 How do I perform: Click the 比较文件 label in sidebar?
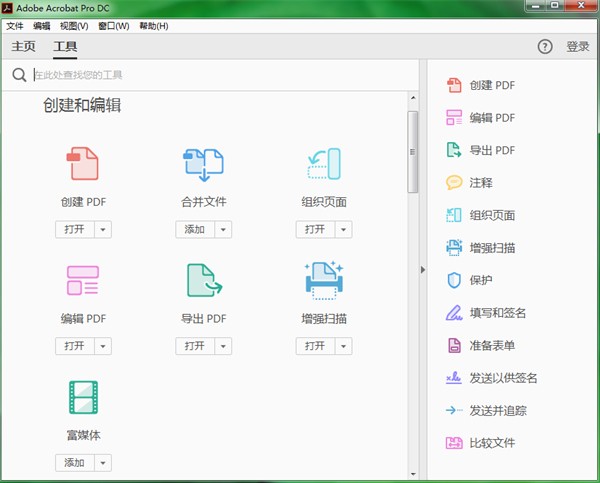point(492,443)
